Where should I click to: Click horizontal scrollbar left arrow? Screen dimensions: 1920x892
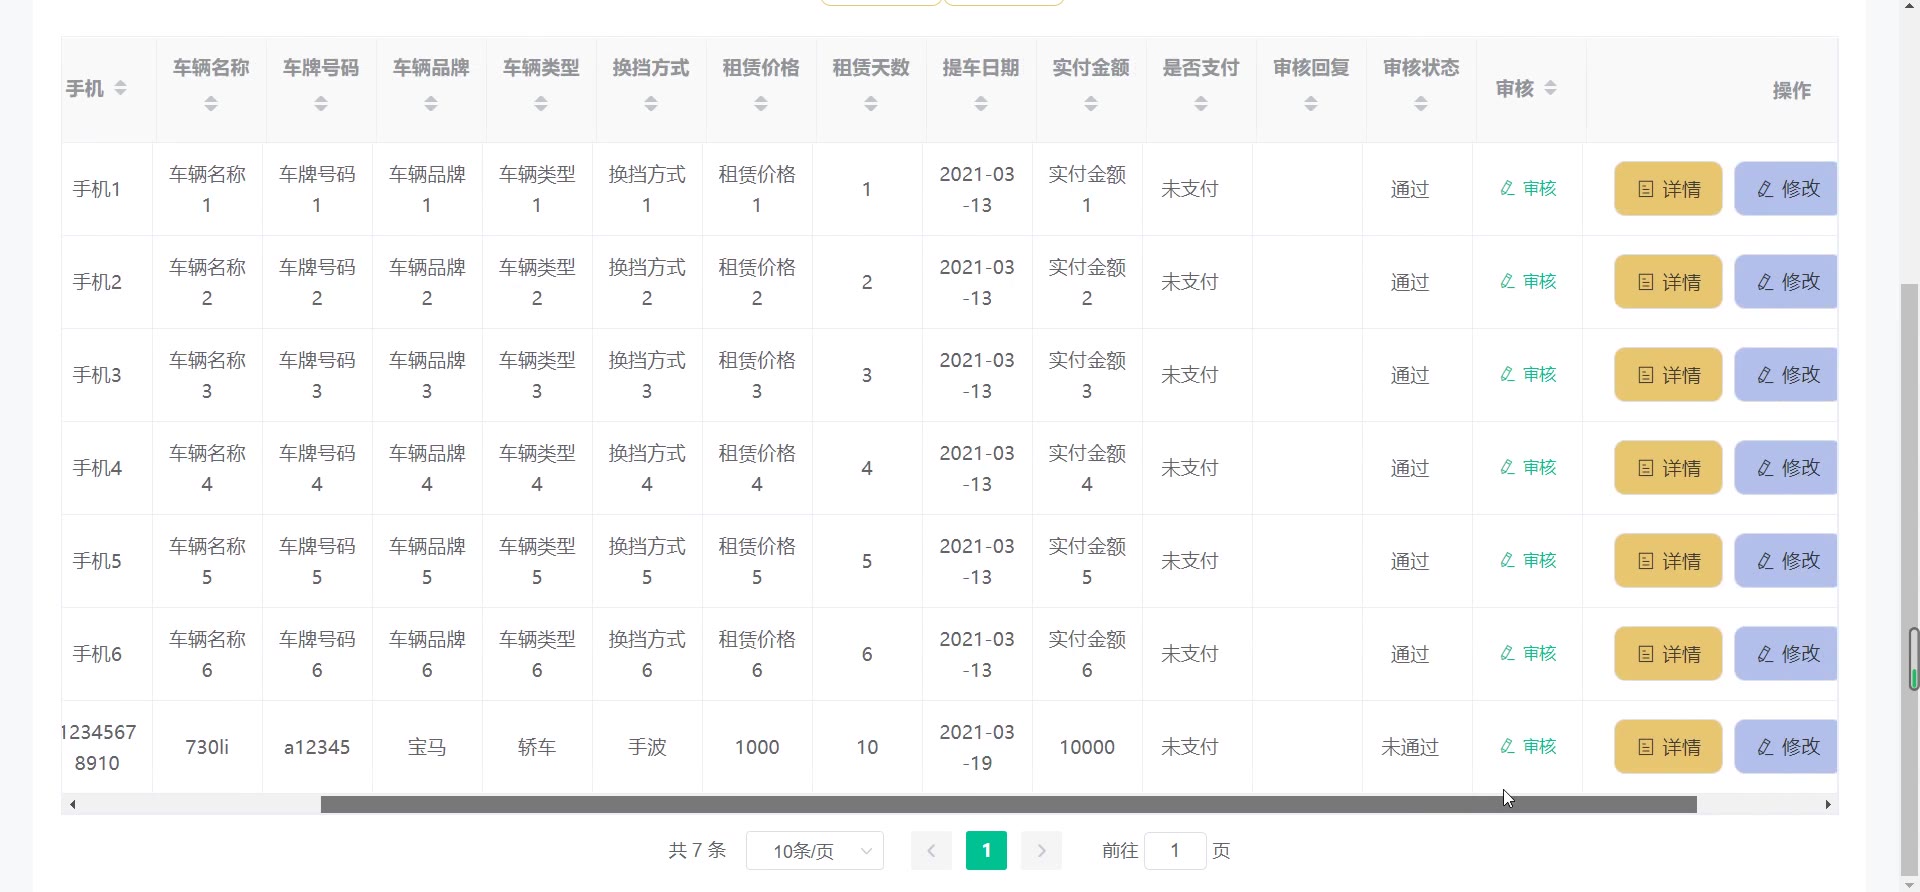[x=72, y=804]
